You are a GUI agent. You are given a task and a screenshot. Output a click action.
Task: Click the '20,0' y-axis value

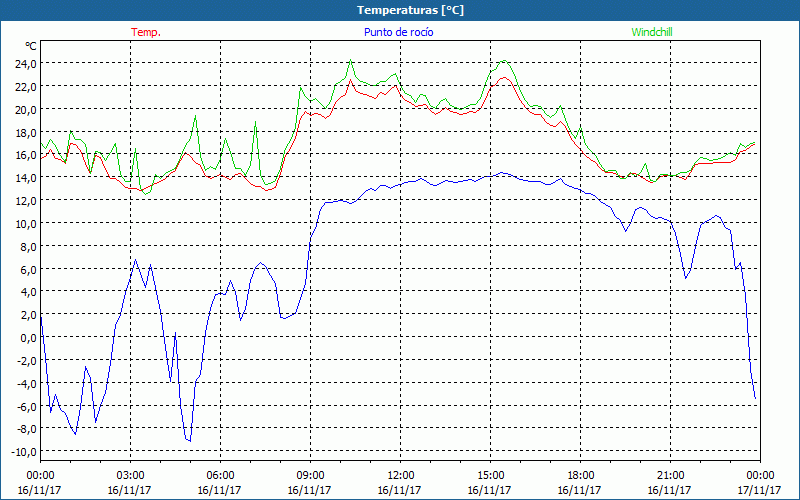click(x=26, y=110)
